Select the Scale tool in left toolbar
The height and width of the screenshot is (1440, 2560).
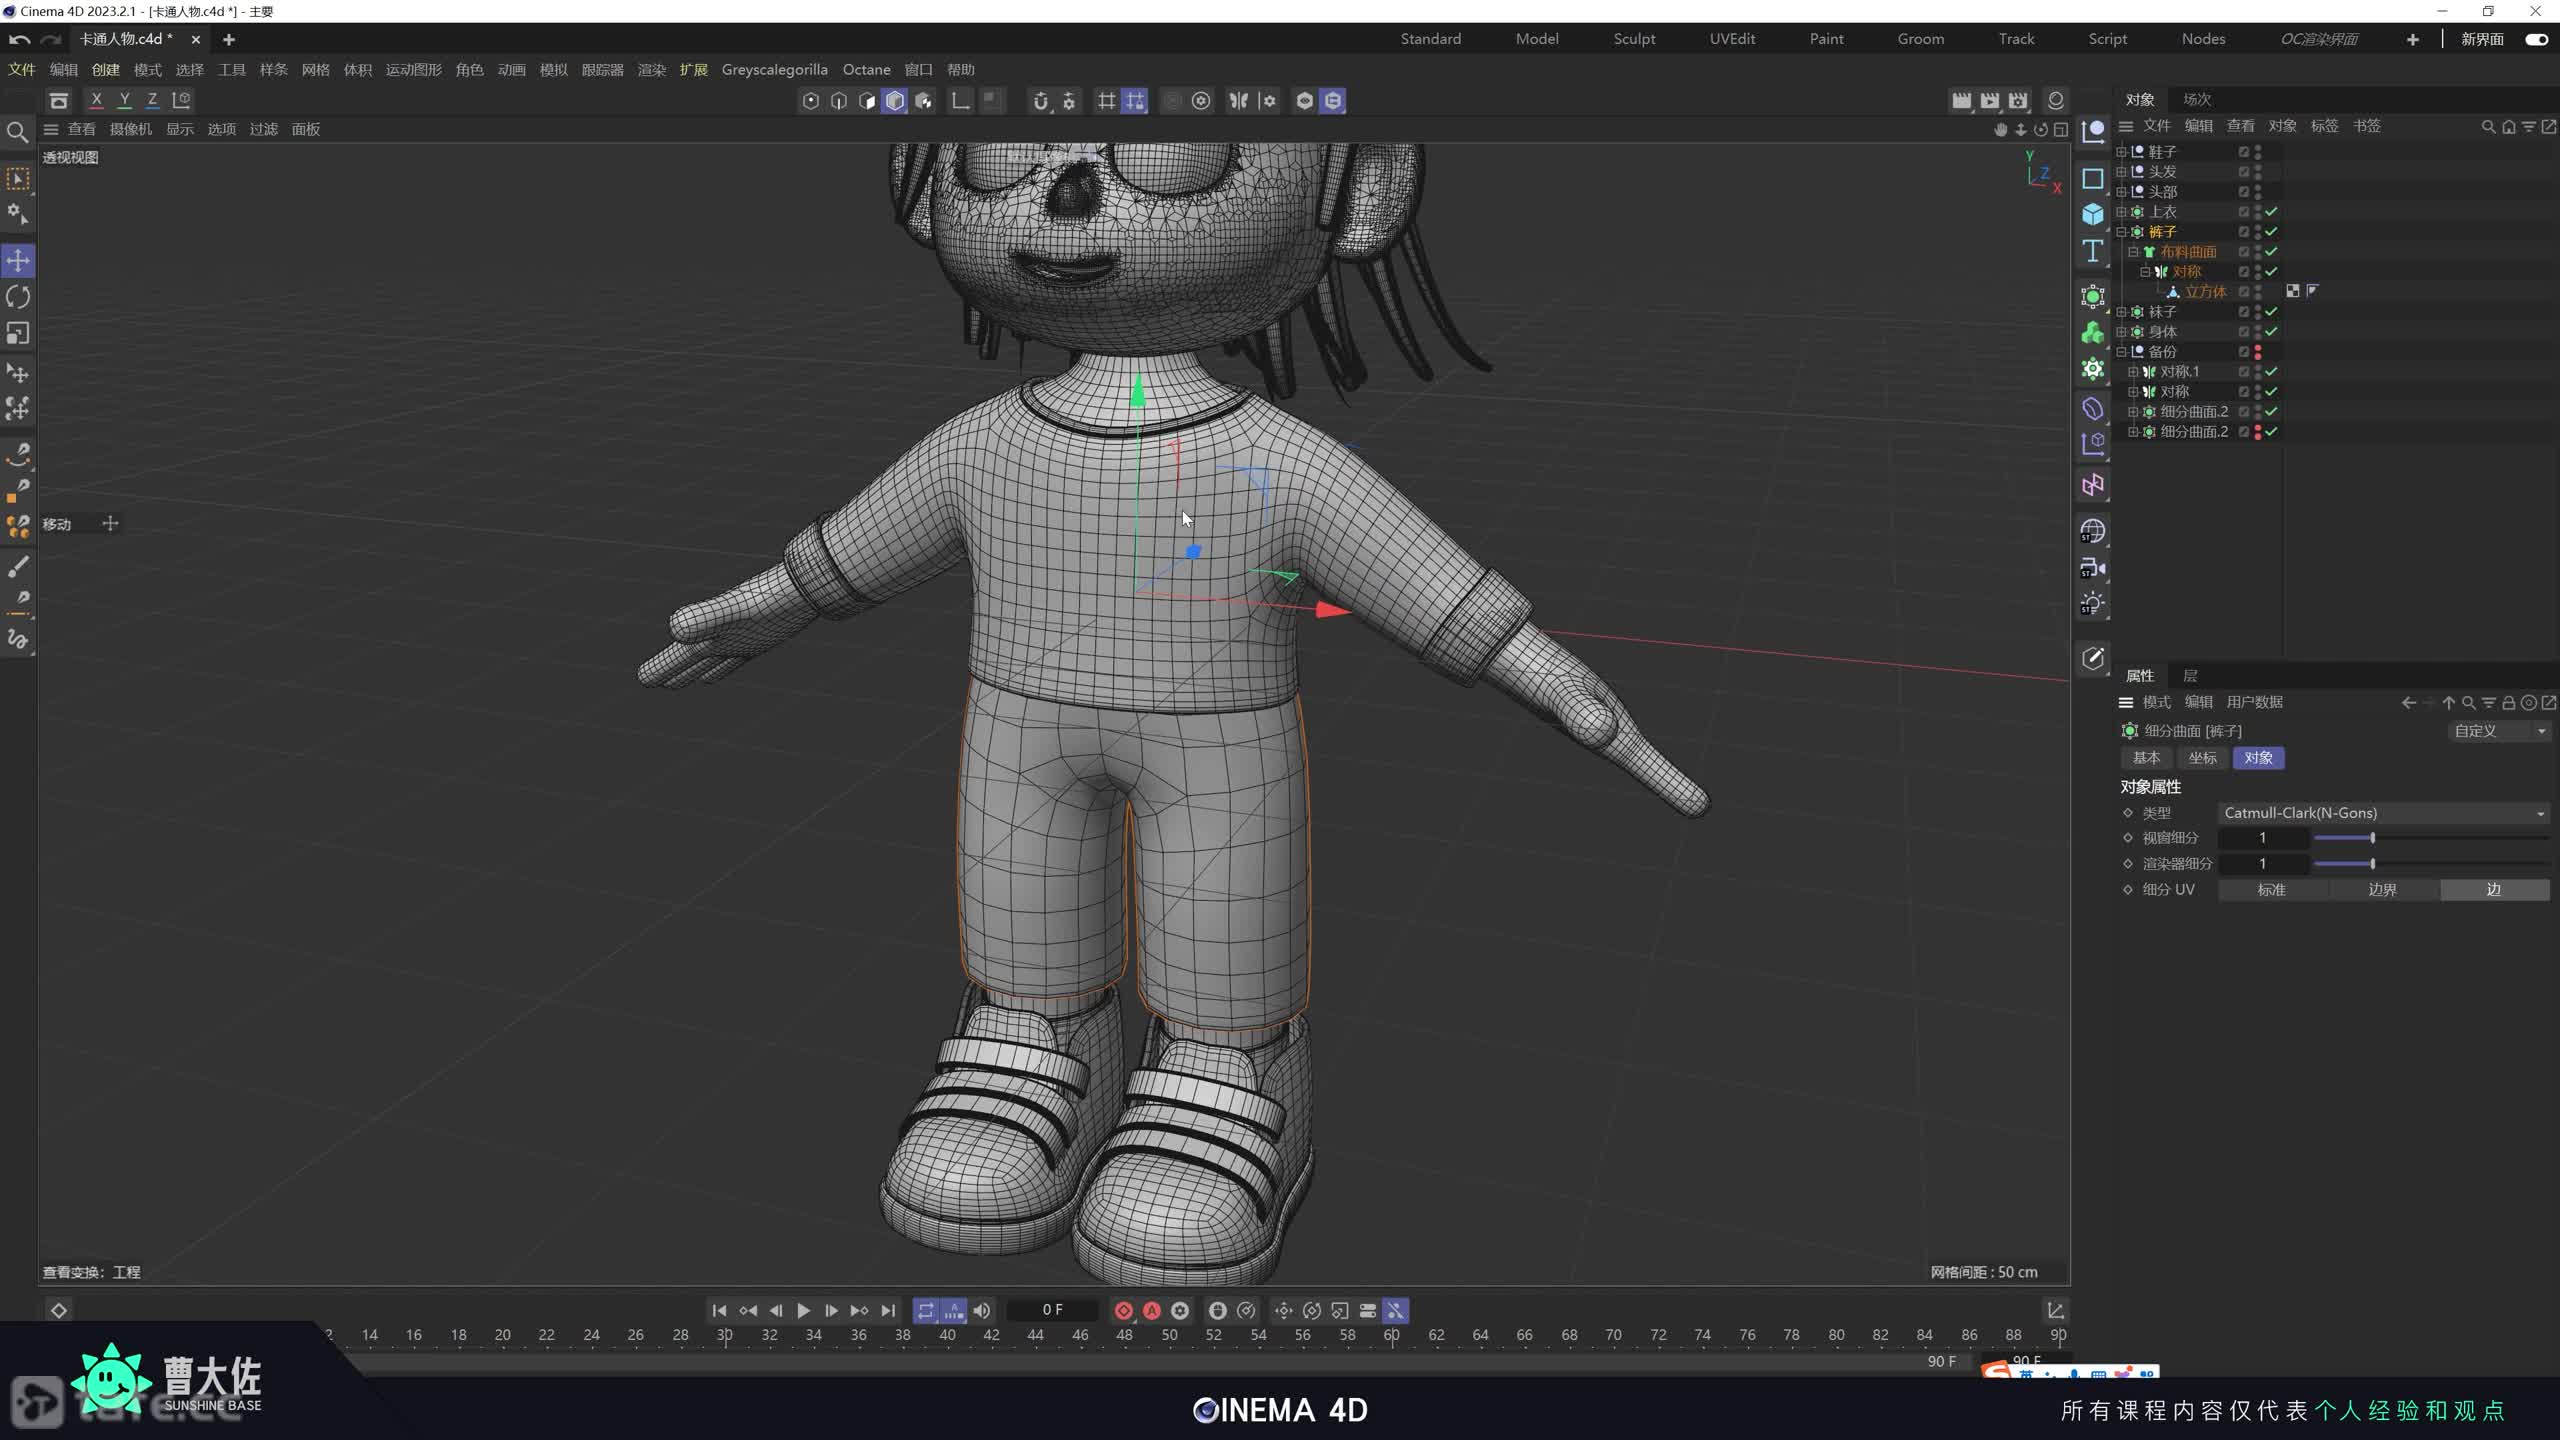point(18,333)
